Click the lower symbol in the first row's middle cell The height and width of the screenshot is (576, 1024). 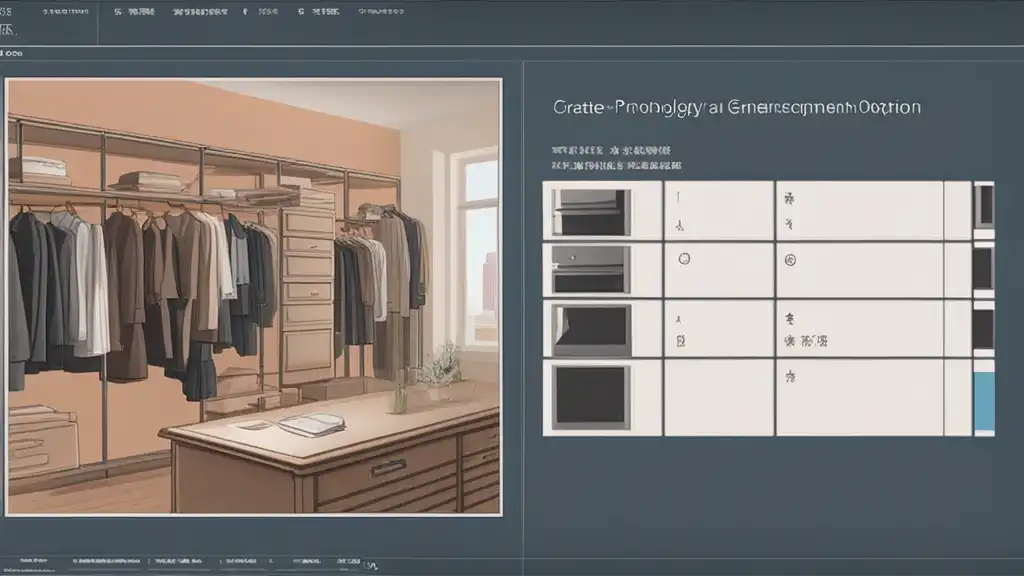click(x=679, y=224)
